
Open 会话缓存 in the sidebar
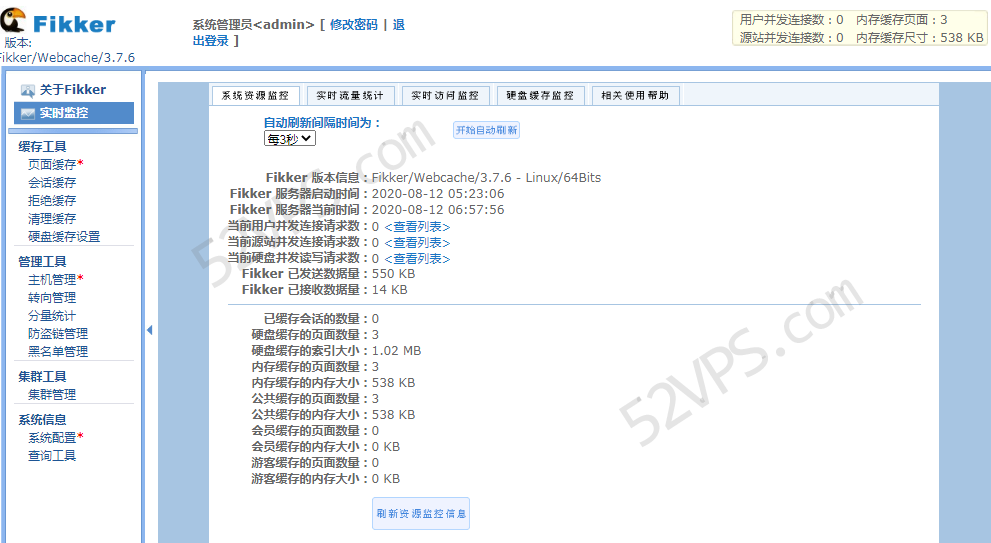(52, 183)
